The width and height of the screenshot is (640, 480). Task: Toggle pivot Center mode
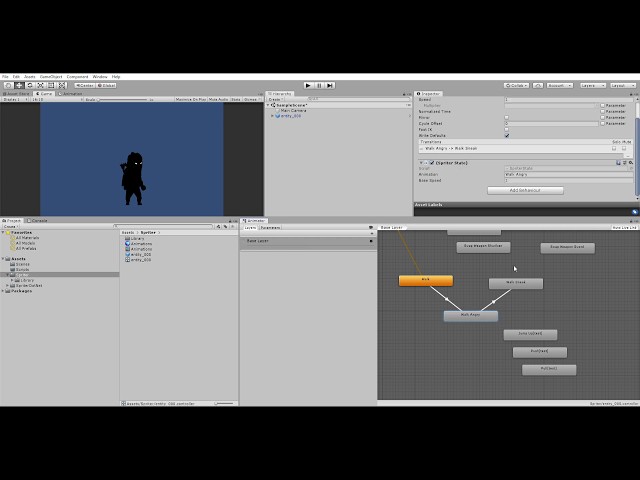point(85,85)
